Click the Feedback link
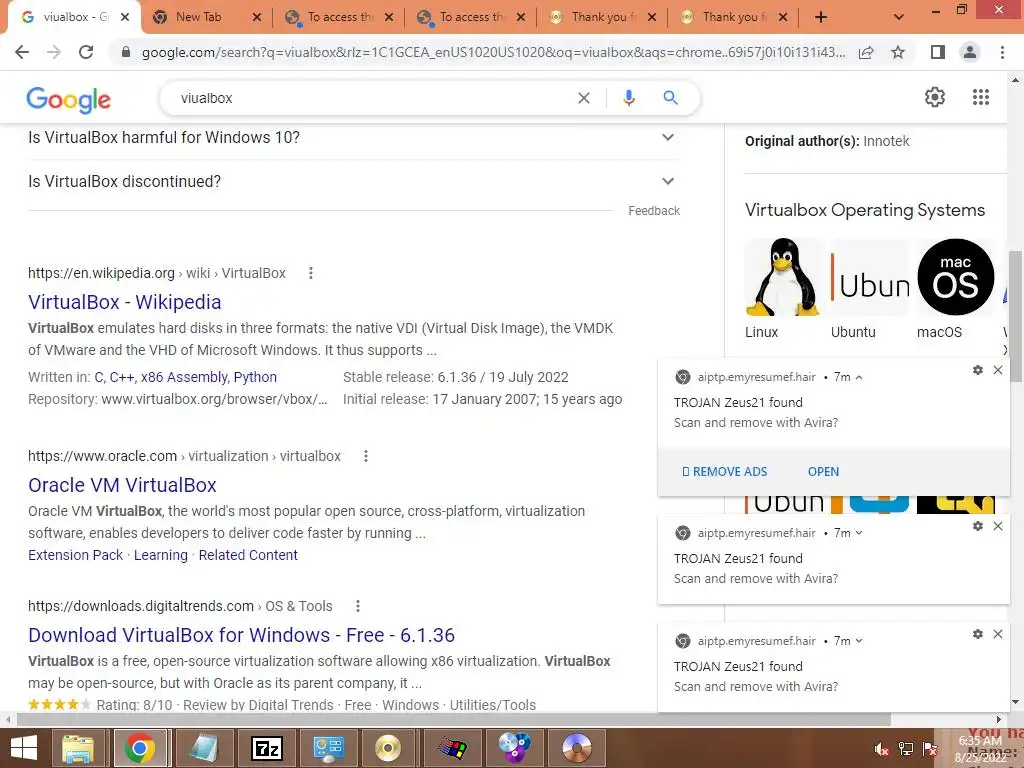The width and height of the screenshot is (1024, 768). 654,211
